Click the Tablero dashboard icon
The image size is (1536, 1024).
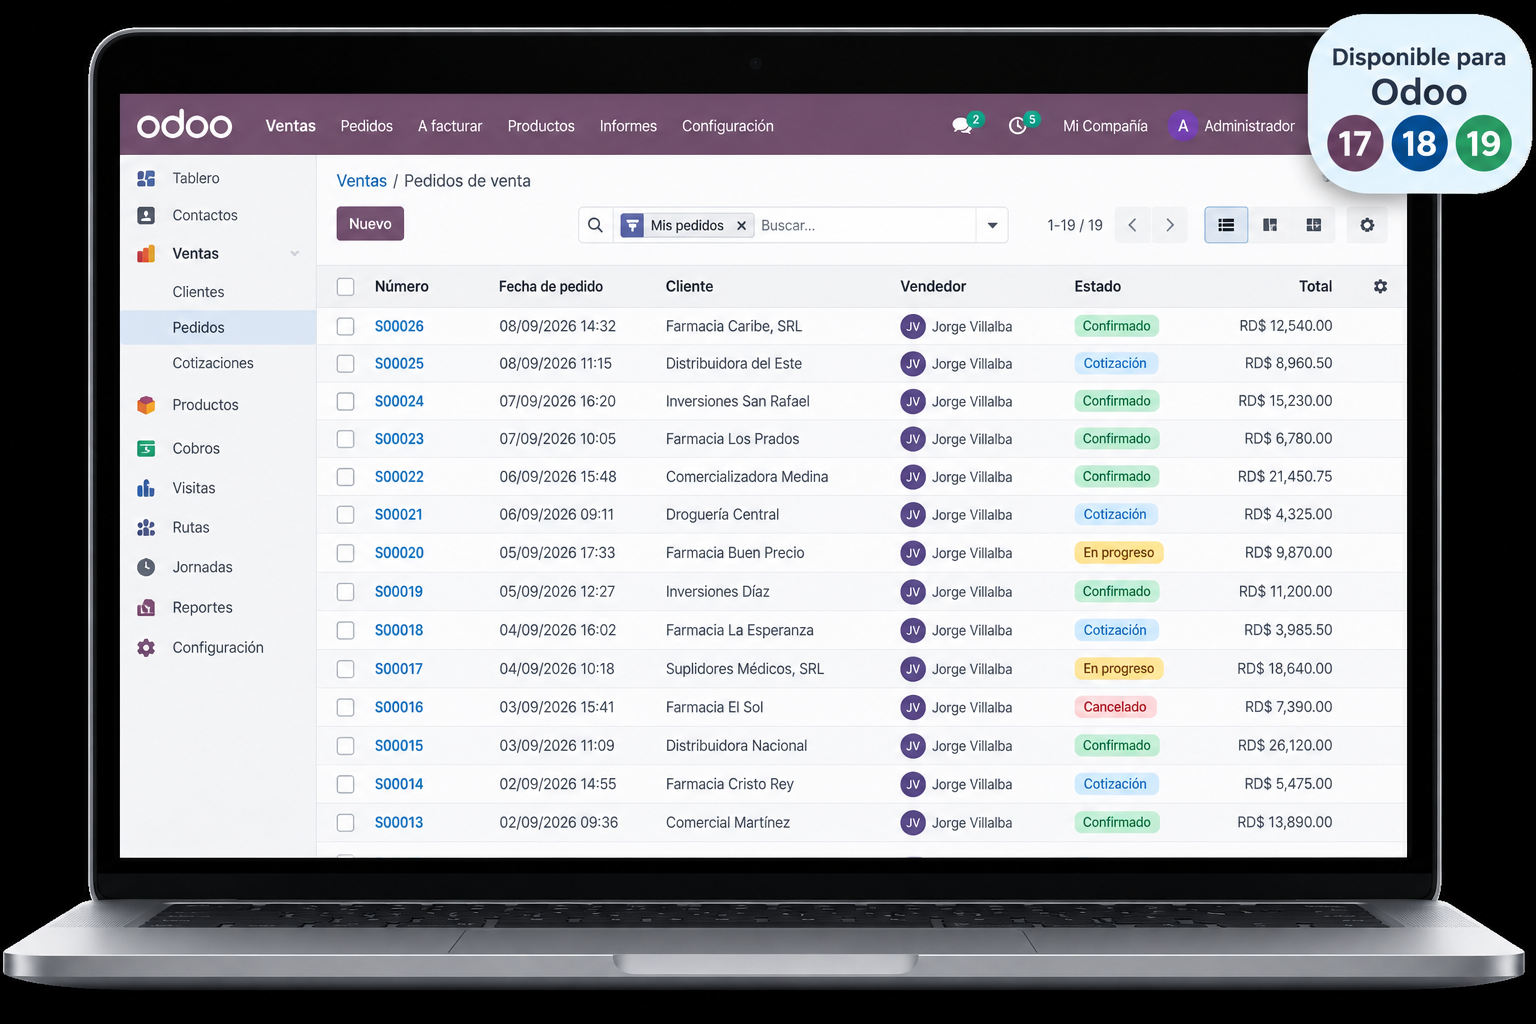click(146, 178)
